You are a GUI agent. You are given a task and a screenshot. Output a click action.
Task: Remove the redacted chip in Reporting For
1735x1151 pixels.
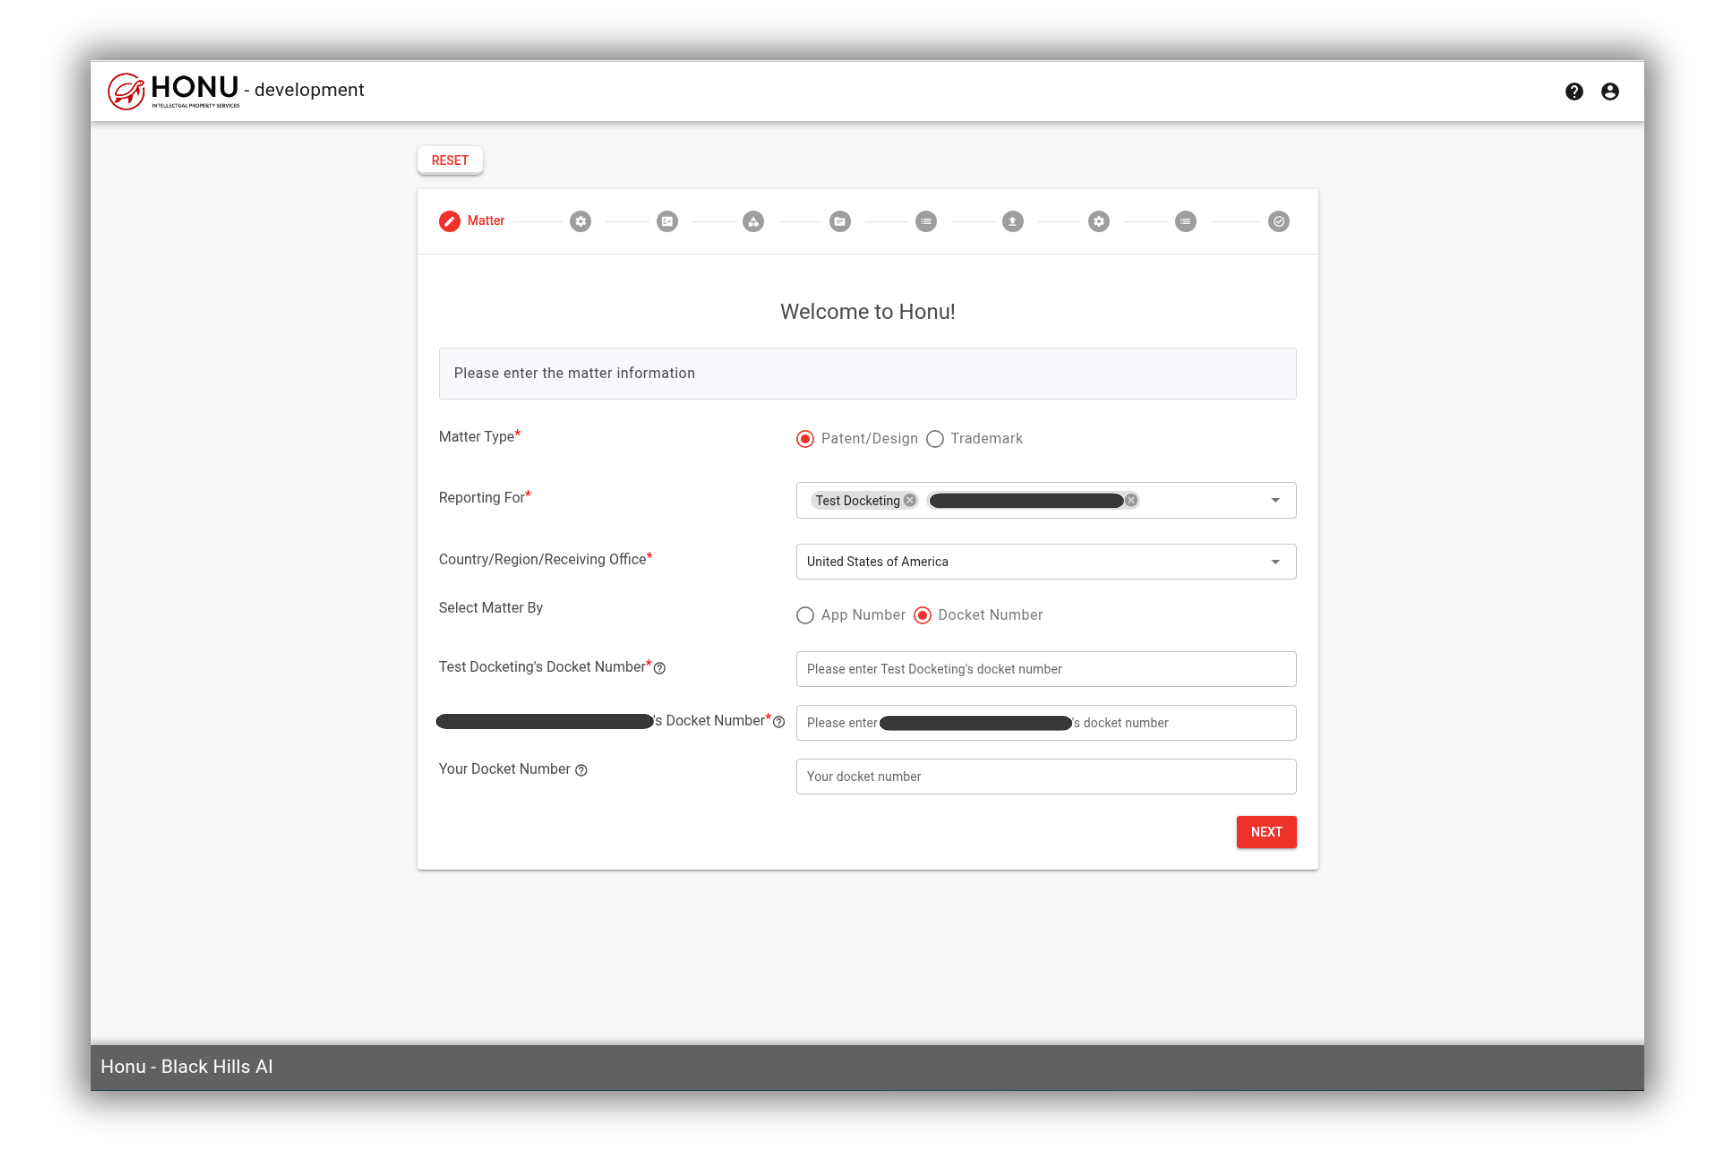pyautogui.click(x=1131, y=500)
